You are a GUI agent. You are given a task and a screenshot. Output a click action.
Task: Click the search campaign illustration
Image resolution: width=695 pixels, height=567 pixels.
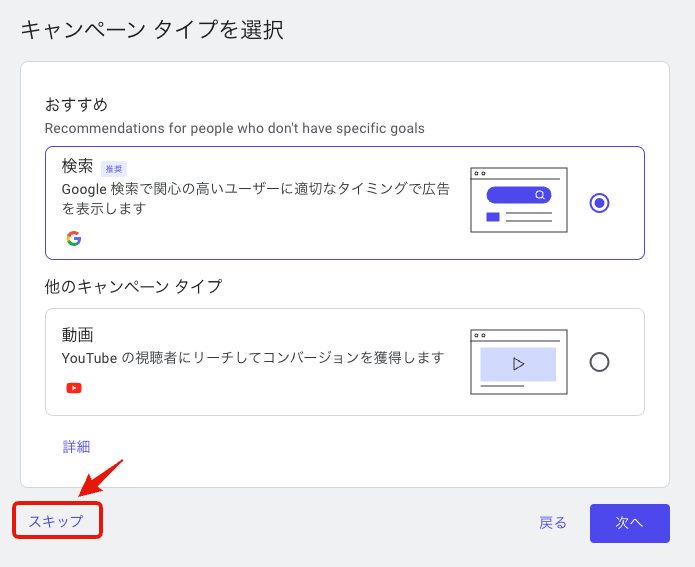pyautogui.click(x=519, y=200)
